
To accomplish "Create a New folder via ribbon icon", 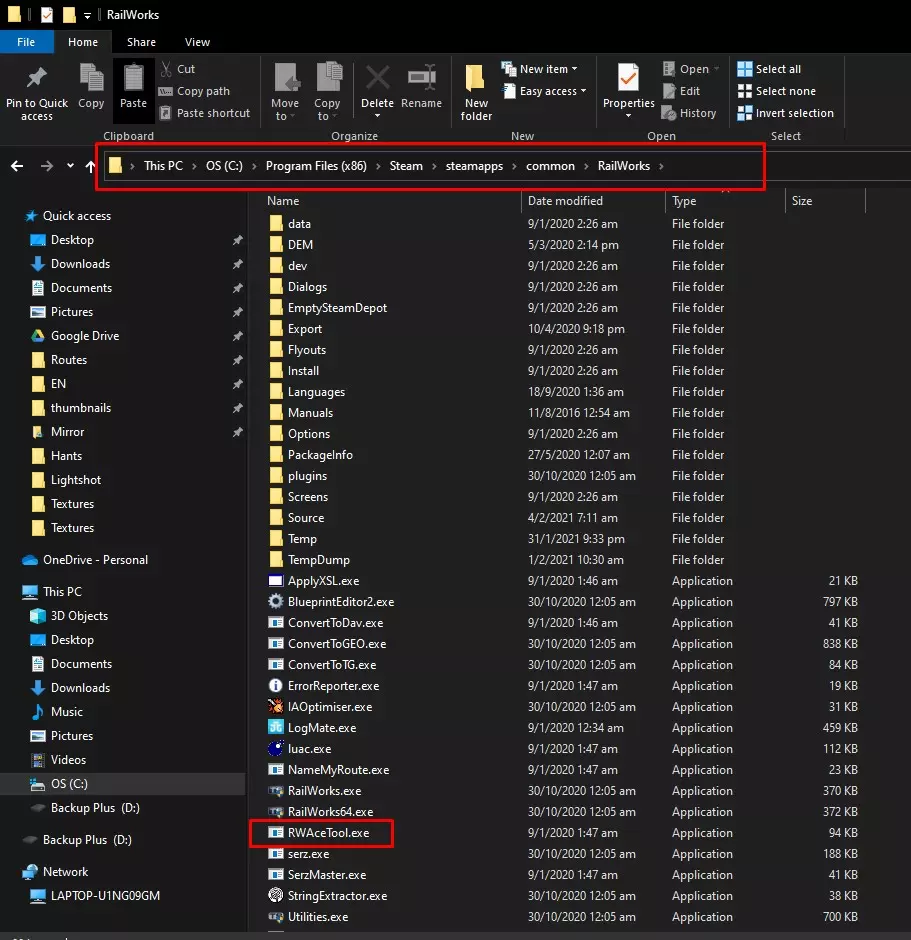I will click(476, 80).
